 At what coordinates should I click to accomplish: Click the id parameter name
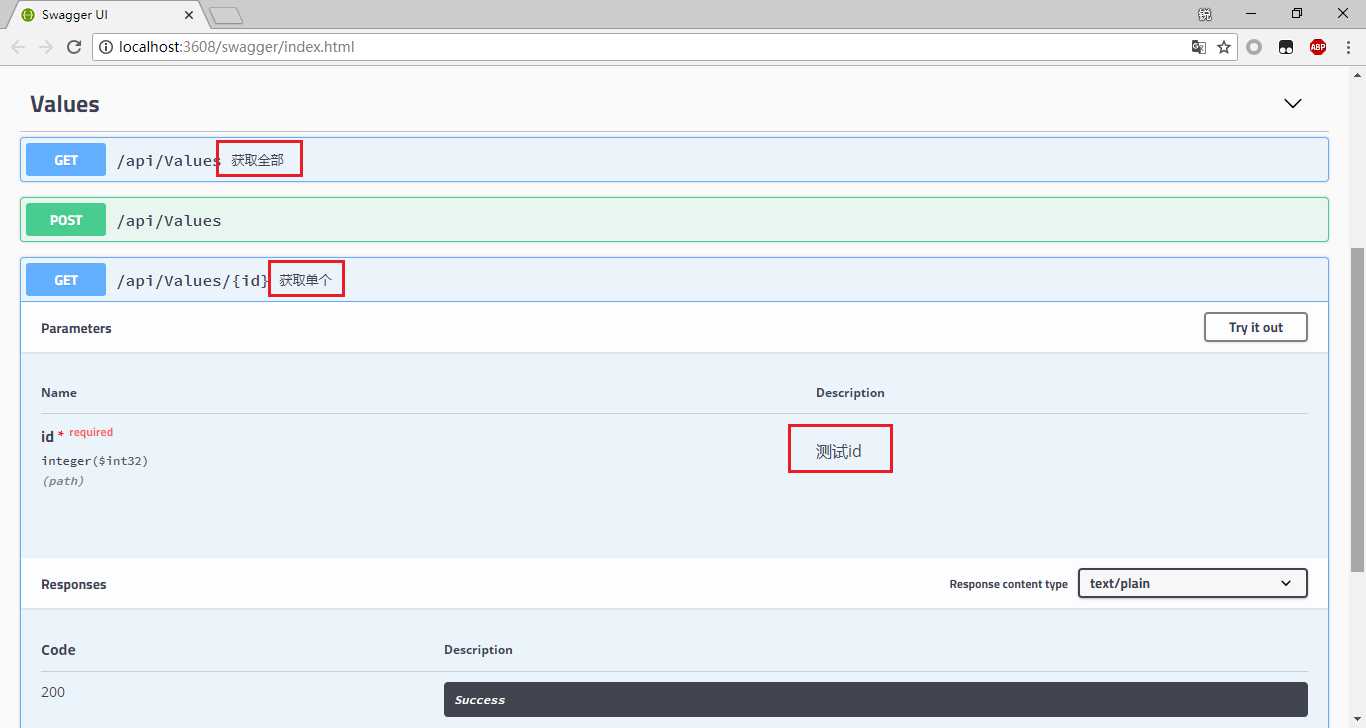(47, 436)
